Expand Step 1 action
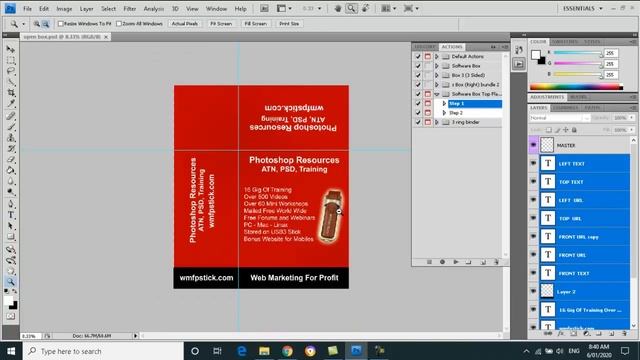640x360 pixels. 444,104
